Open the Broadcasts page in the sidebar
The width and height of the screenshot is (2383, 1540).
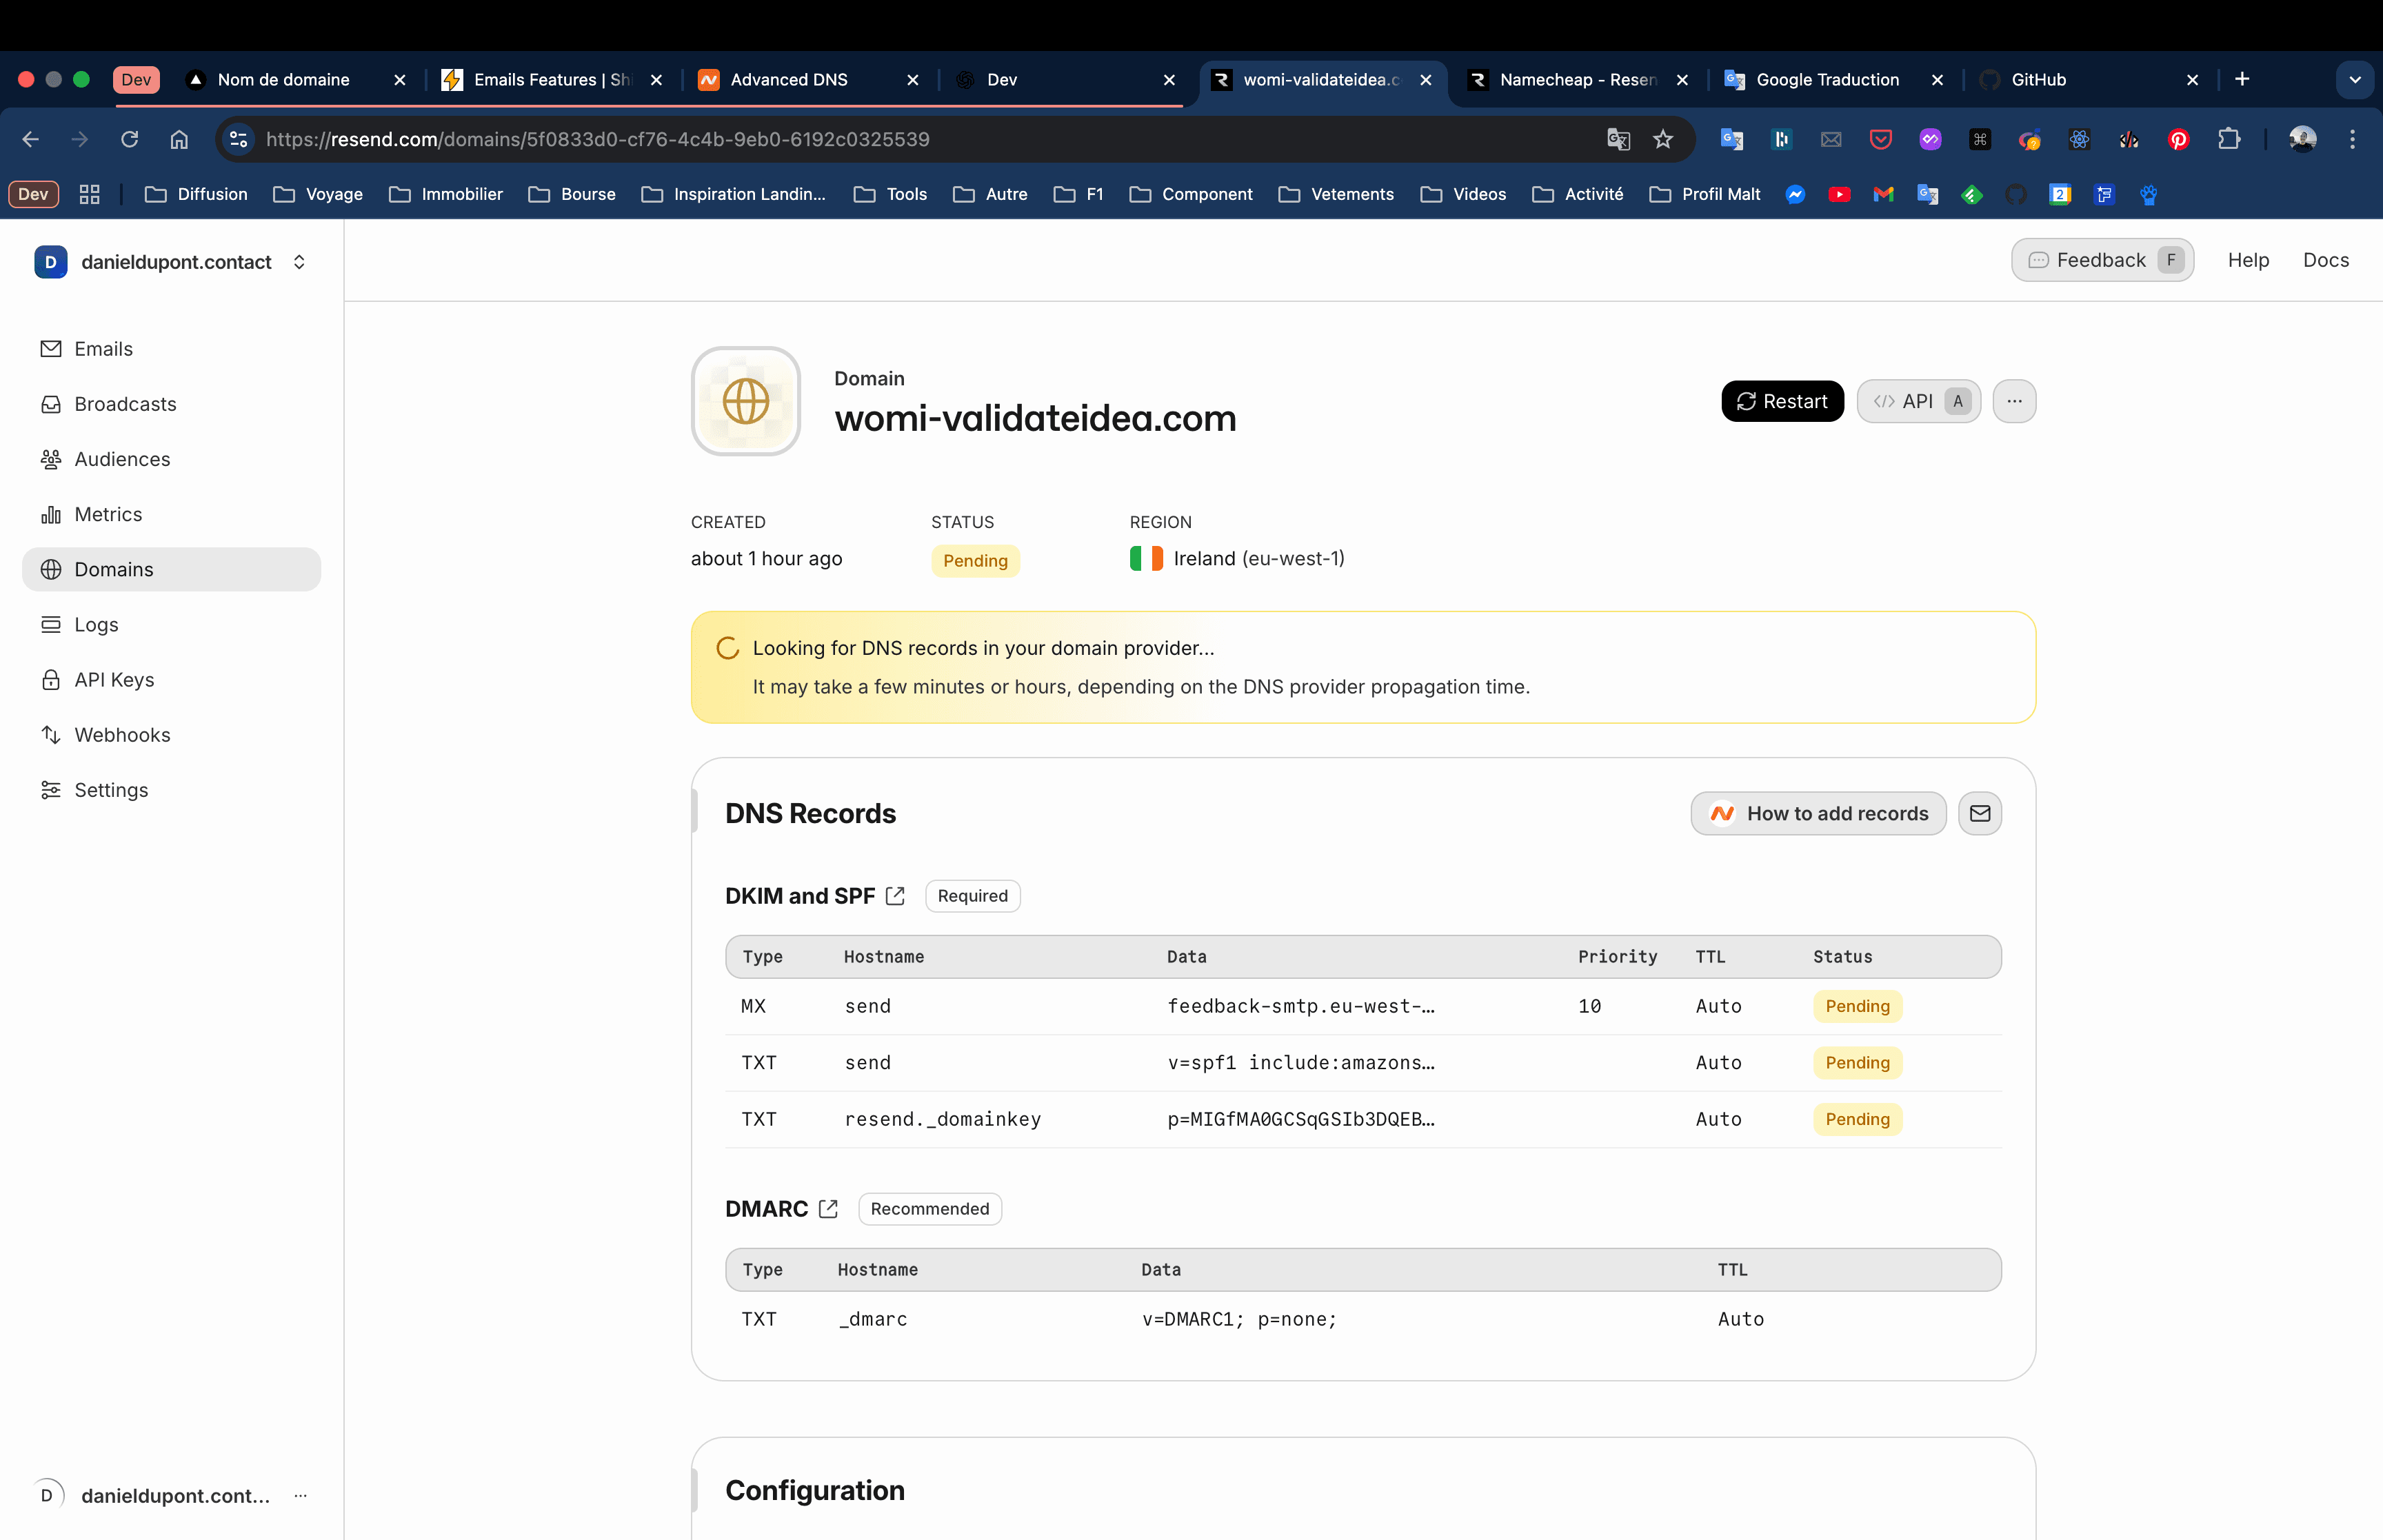tap(125, 404)
